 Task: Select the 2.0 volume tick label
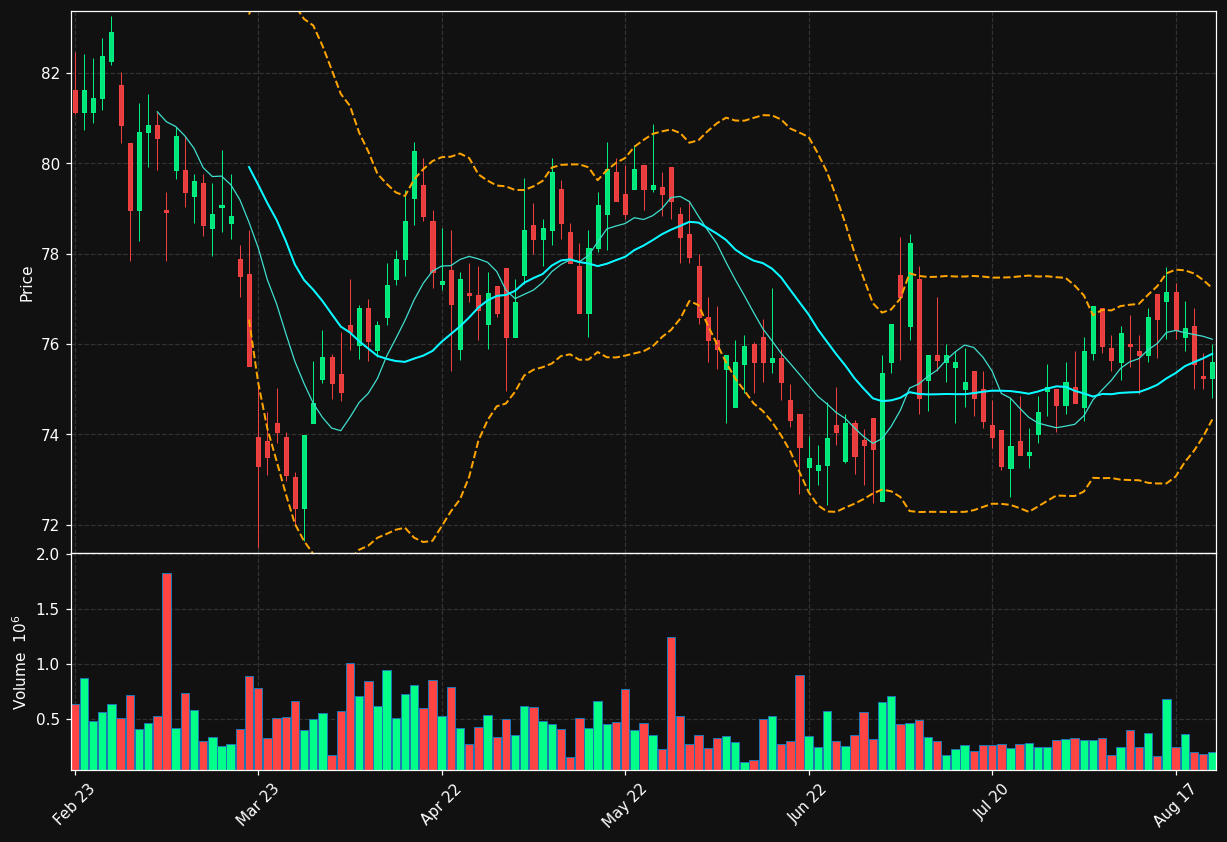point(50,554)
